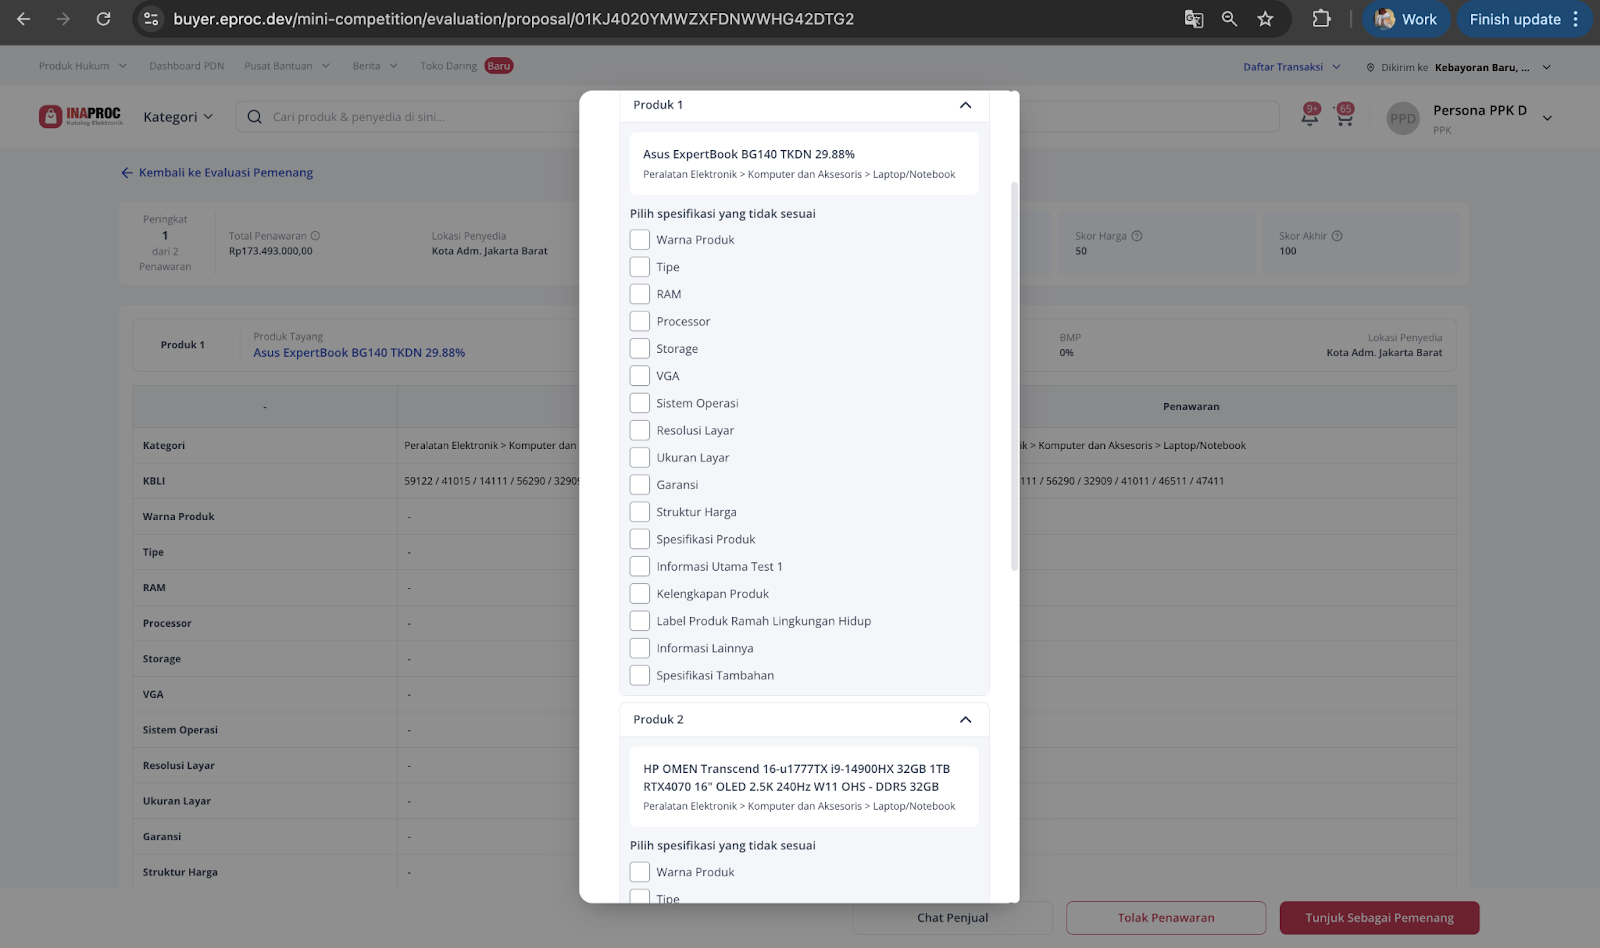
Task: Open the Work profile button
Action: (1405, 19)
